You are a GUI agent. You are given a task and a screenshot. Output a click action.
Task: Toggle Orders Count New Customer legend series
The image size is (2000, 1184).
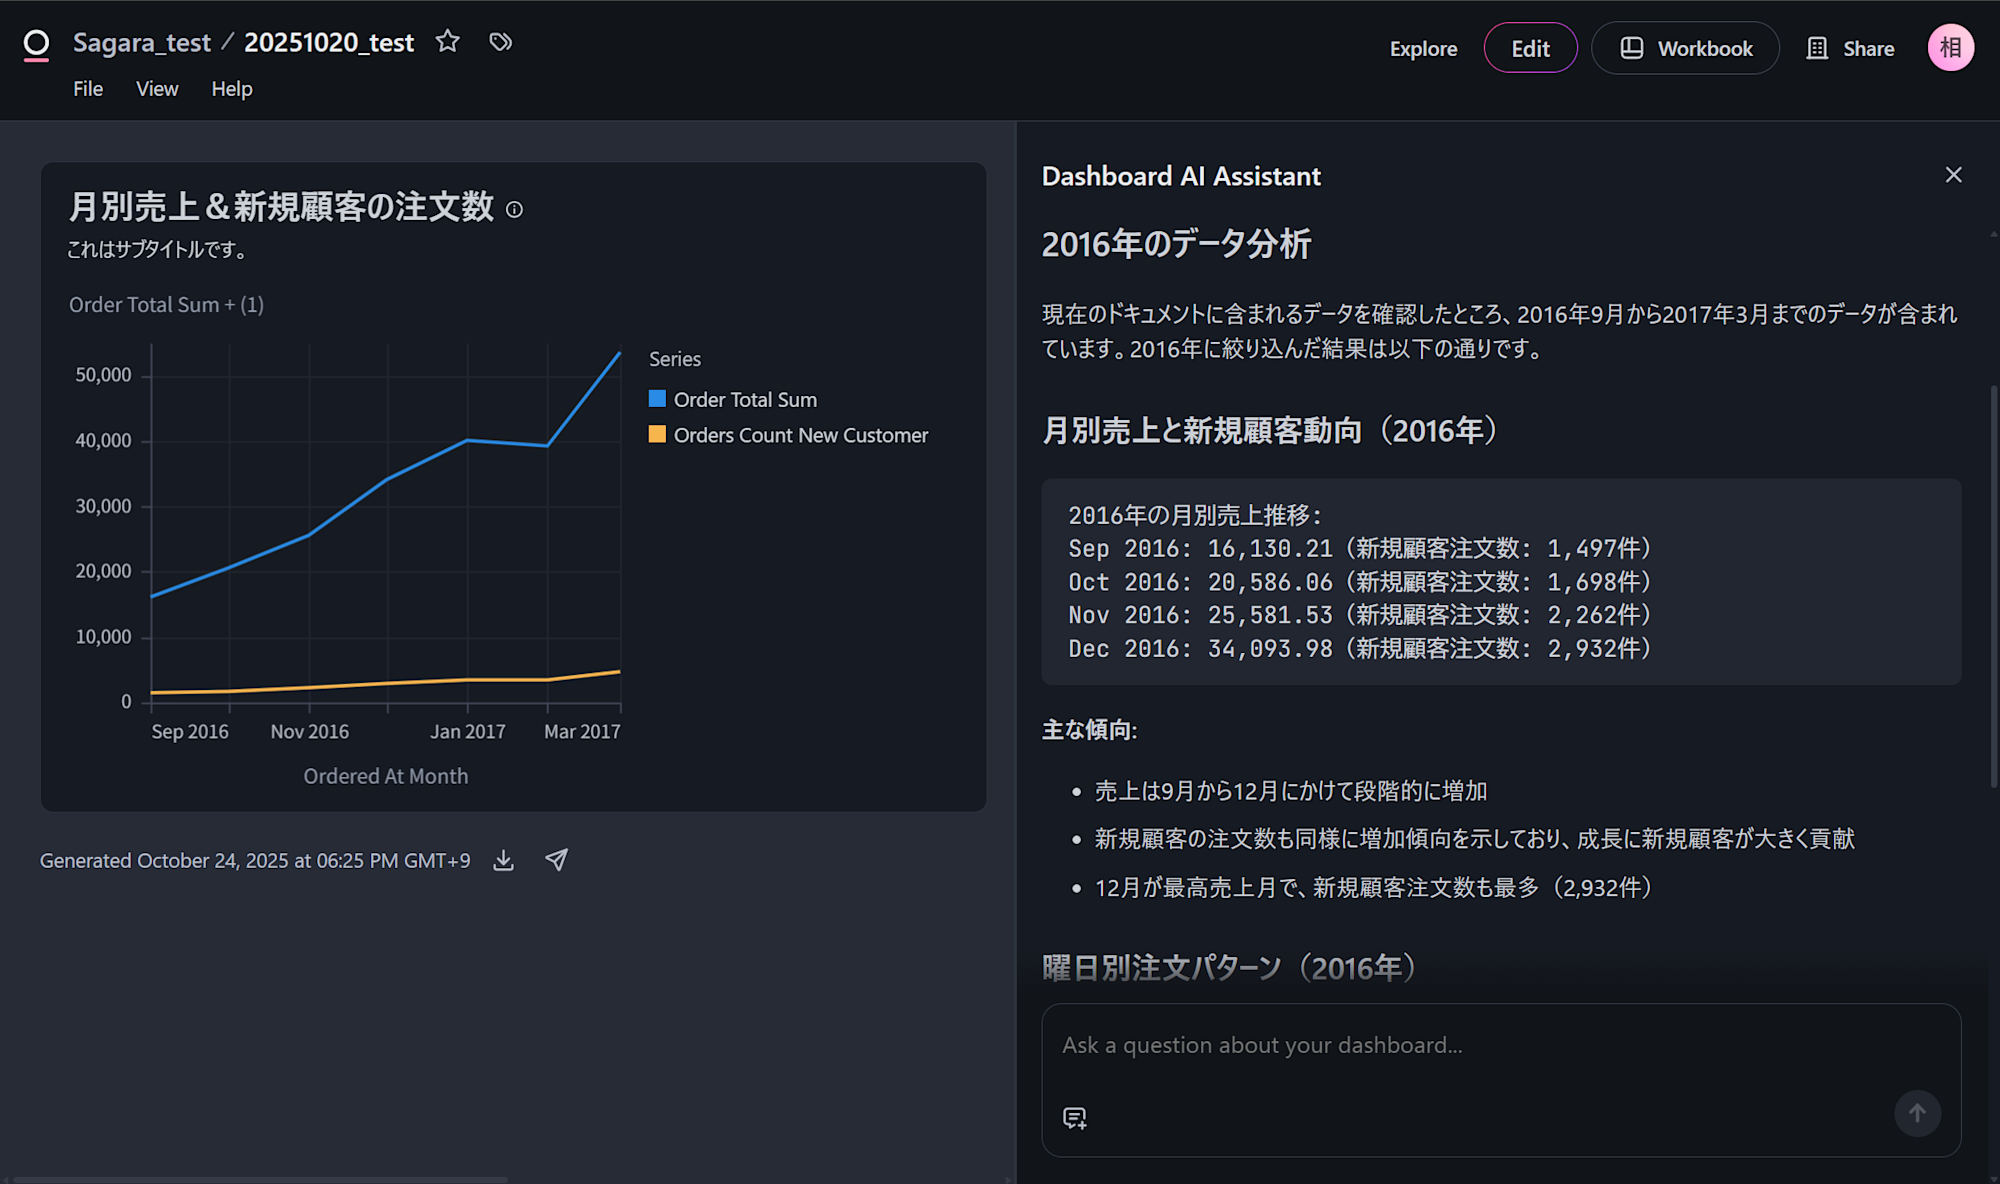[x=800, y=435]
